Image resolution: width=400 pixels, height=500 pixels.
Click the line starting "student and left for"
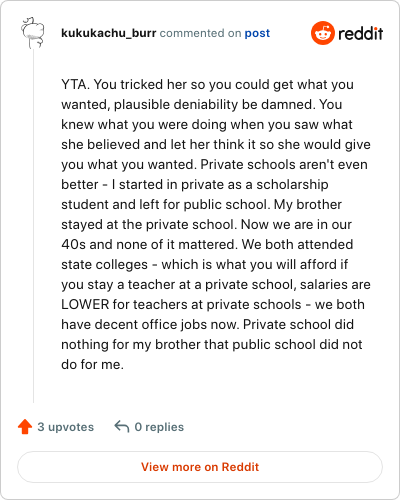[201, 205]
